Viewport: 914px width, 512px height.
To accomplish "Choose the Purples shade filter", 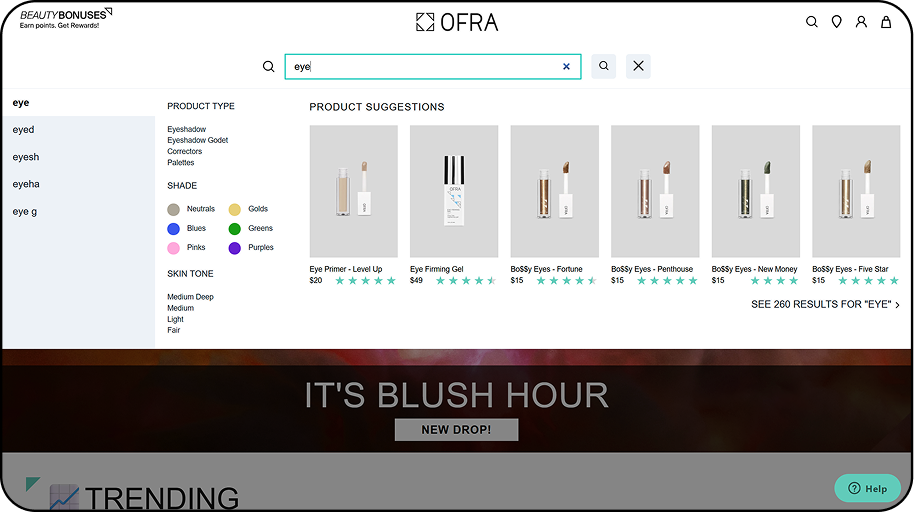I will [235, 247].
